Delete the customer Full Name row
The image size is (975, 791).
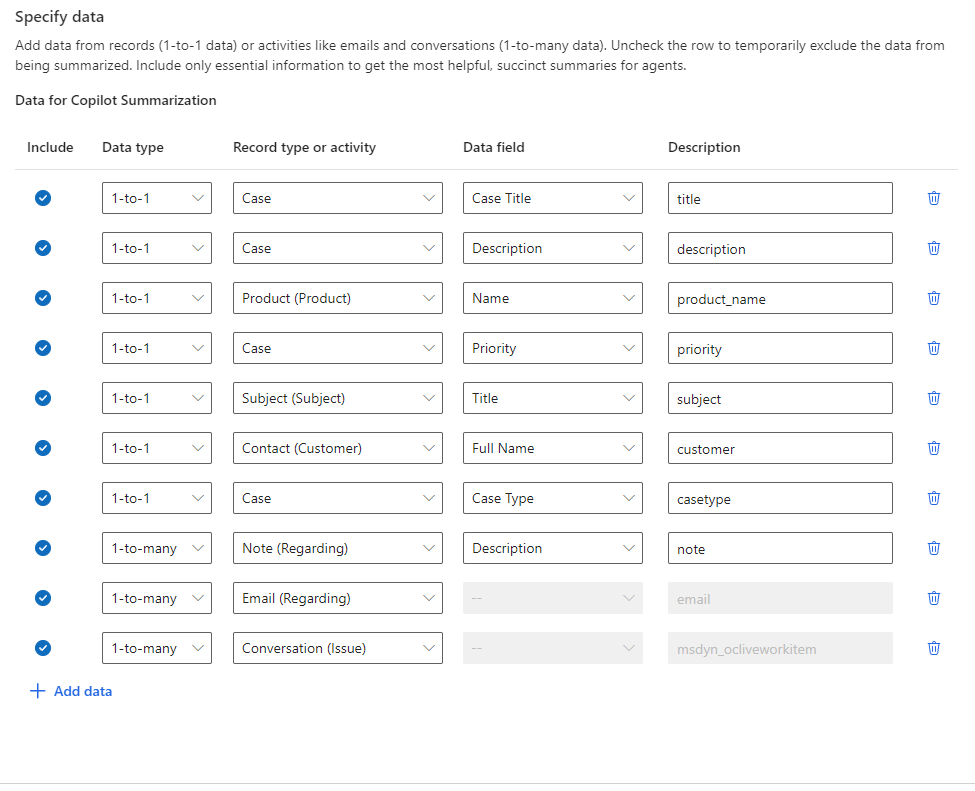934,448
